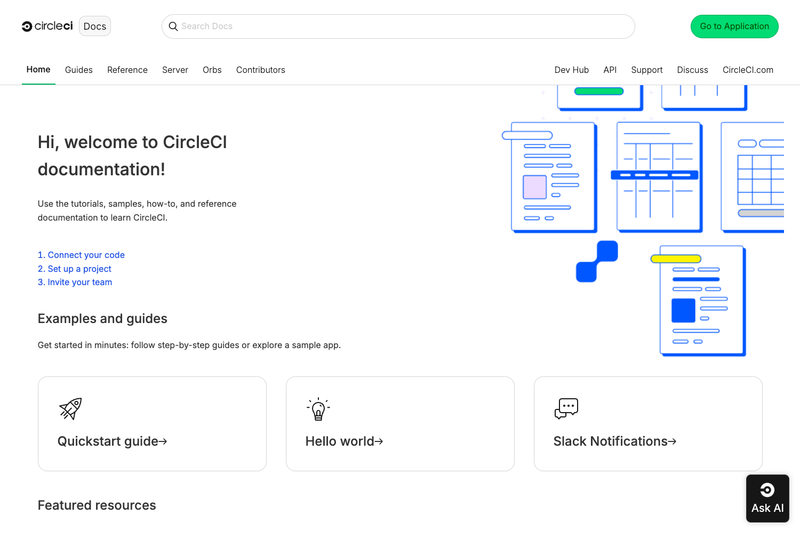Click the 'Examples and guides' heading
This screenshot has height=533, width=800.
point(103,319)
